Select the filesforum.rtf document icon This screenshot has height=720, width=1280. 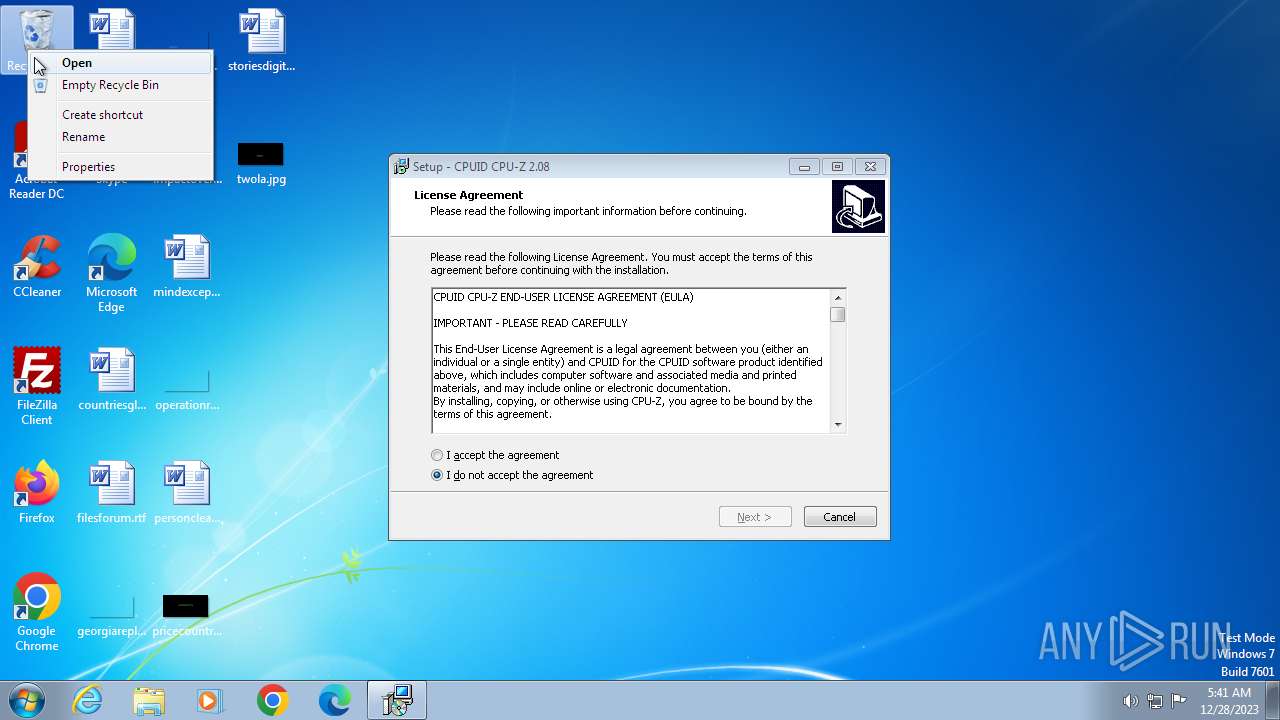point(112,493)
